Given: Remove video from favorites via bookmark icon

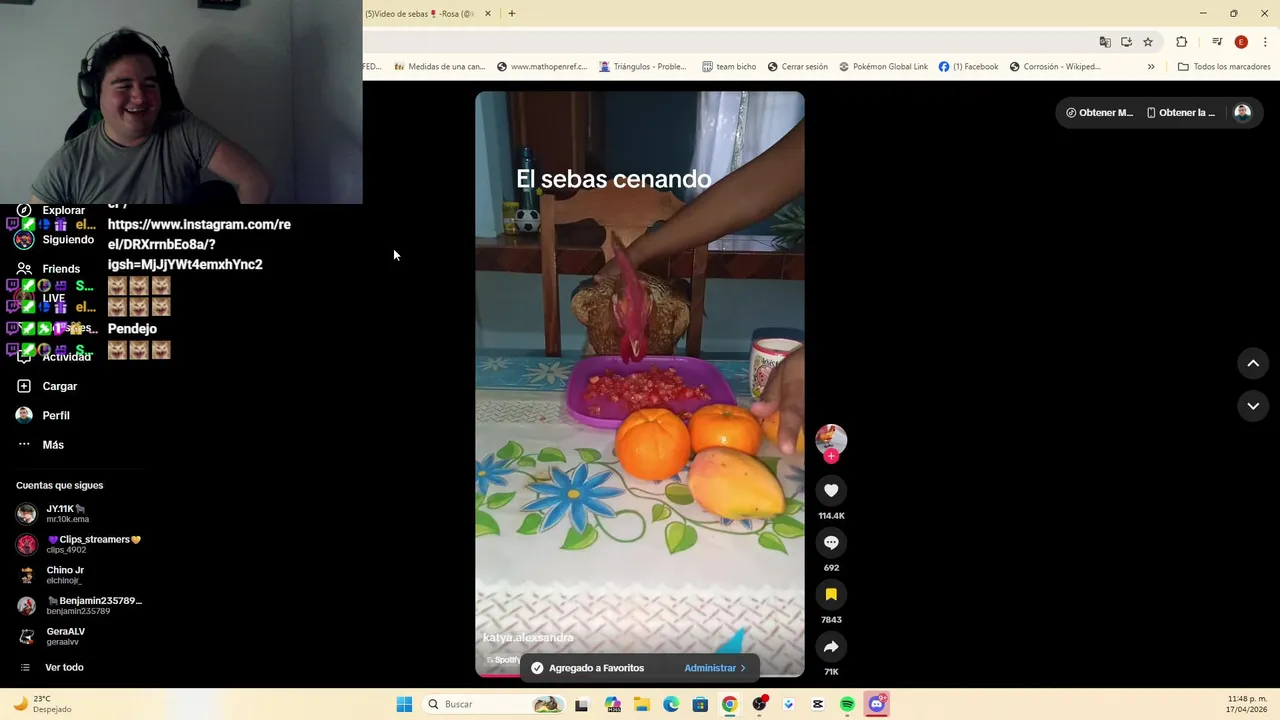Looking at the screenshot, I should coord(831,594).
